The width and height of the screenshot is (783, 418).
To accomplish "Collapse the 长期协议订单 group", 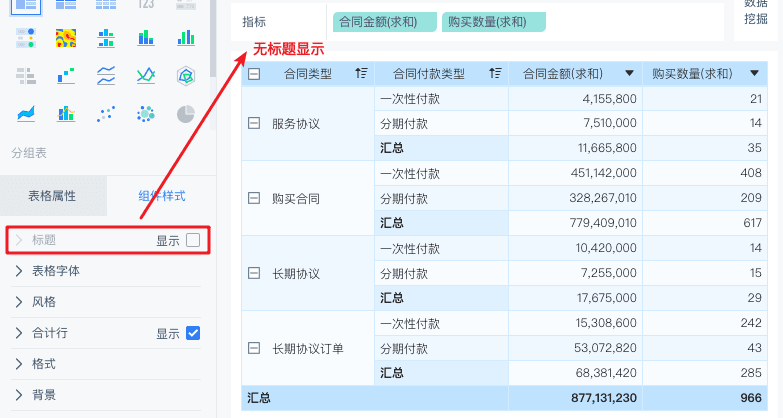I will [254, 348].
